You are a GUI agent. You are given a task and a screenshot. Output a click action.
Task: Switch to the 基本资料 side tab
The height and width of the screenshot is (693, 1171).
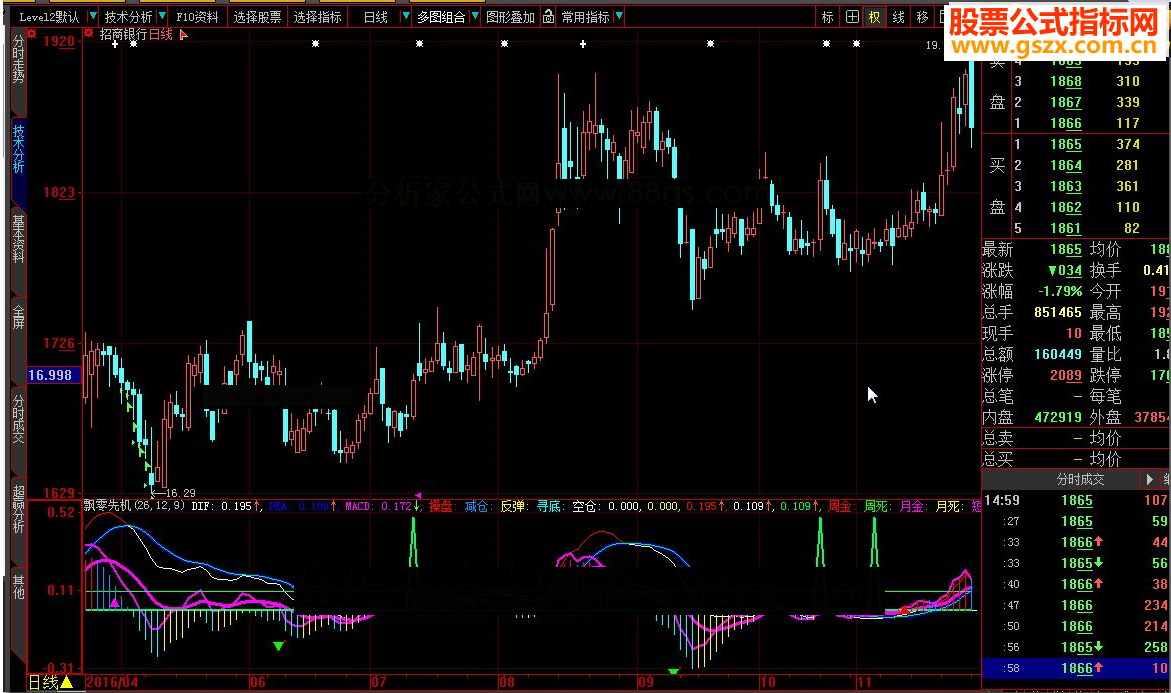(x=18, y=238)
